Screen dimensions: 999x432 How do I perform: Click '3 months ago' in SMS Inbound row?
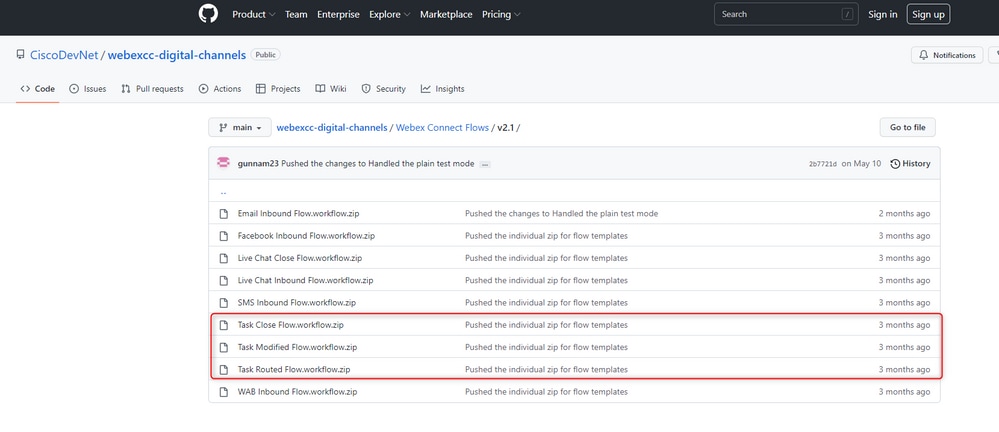click(x=904, y=303)
